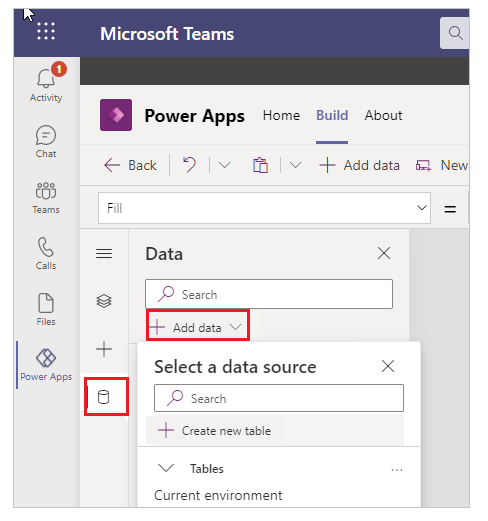Open Calls in the Teams sidebar
This screenshot has height=521, width=488.
click(46, 254)
